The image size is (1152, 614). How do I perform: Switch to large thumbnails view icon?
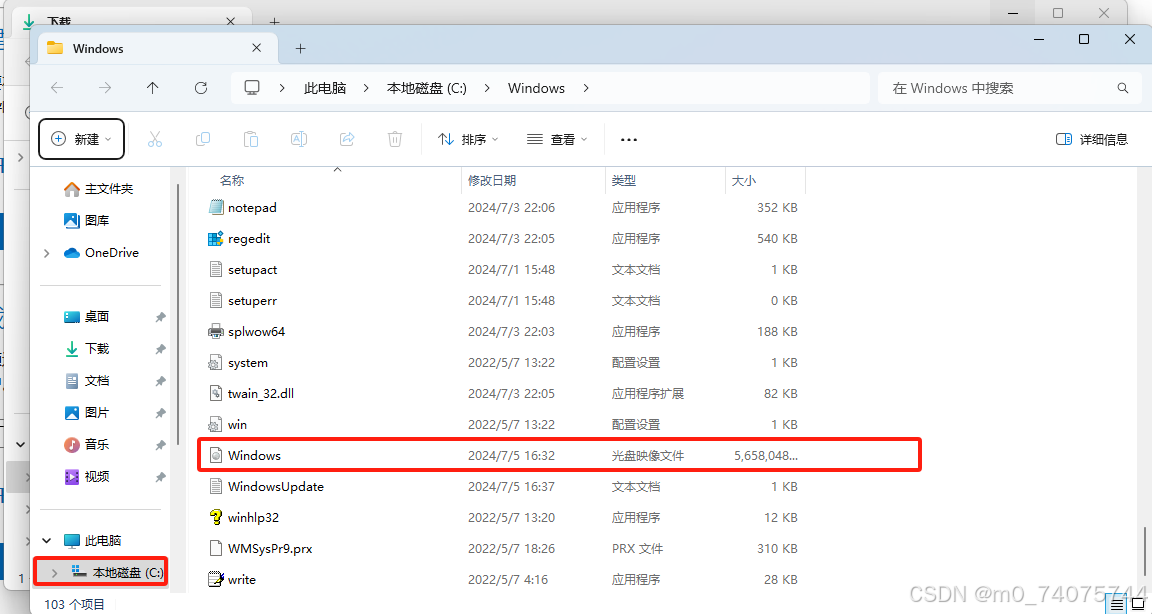(x=1138, y=604)
